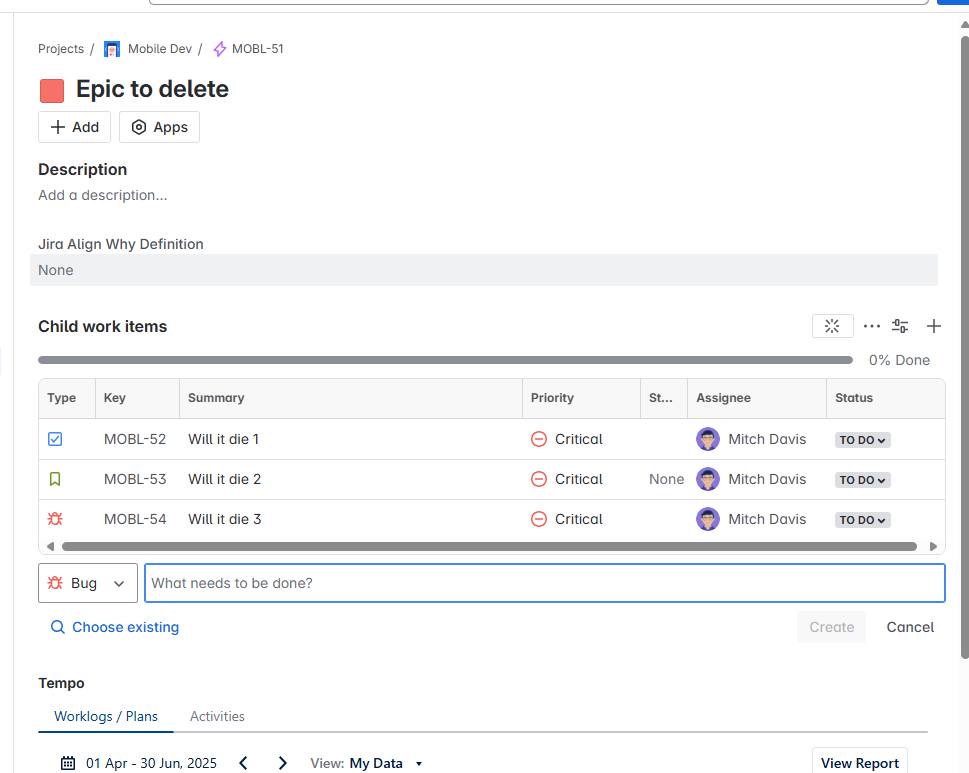
Task: Click the story bookmark icon for MOBL-53
Action: click(55, 479)
